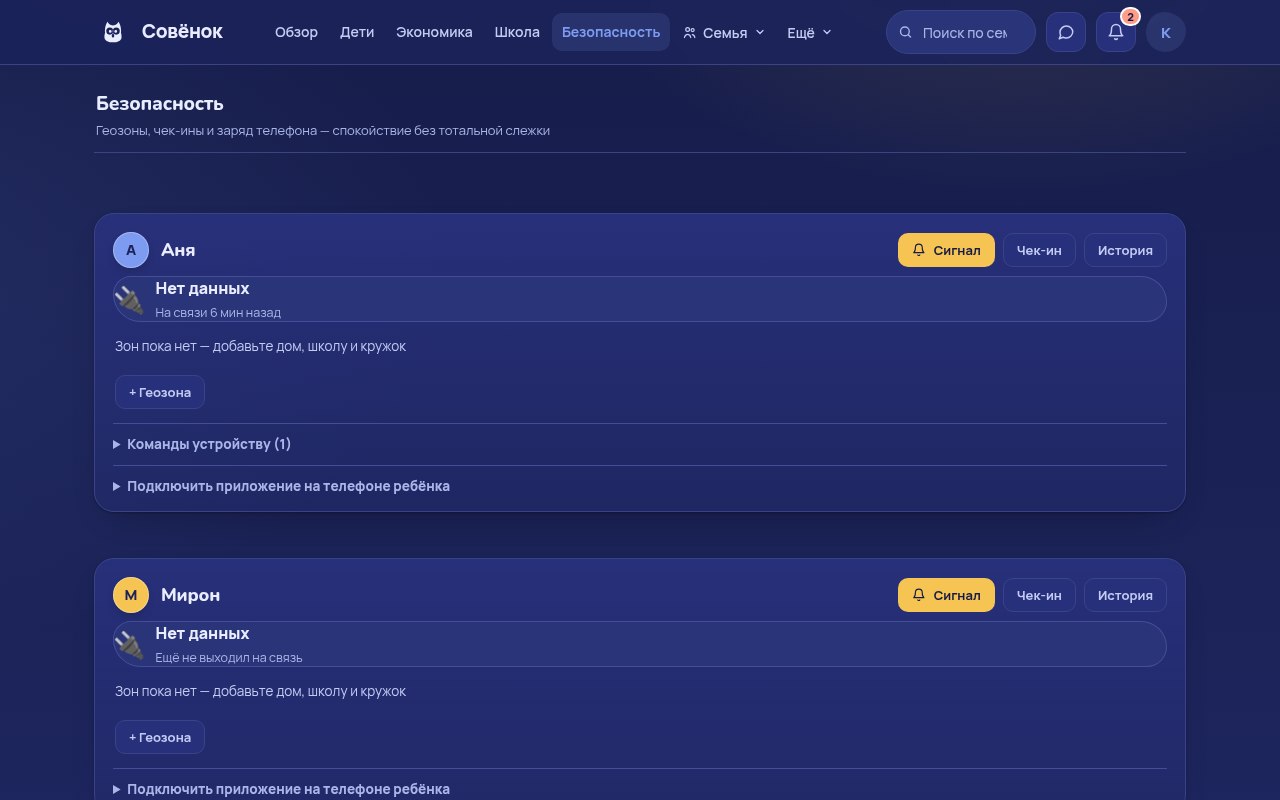Click Аня's avatar letter A

coord(131,250)
